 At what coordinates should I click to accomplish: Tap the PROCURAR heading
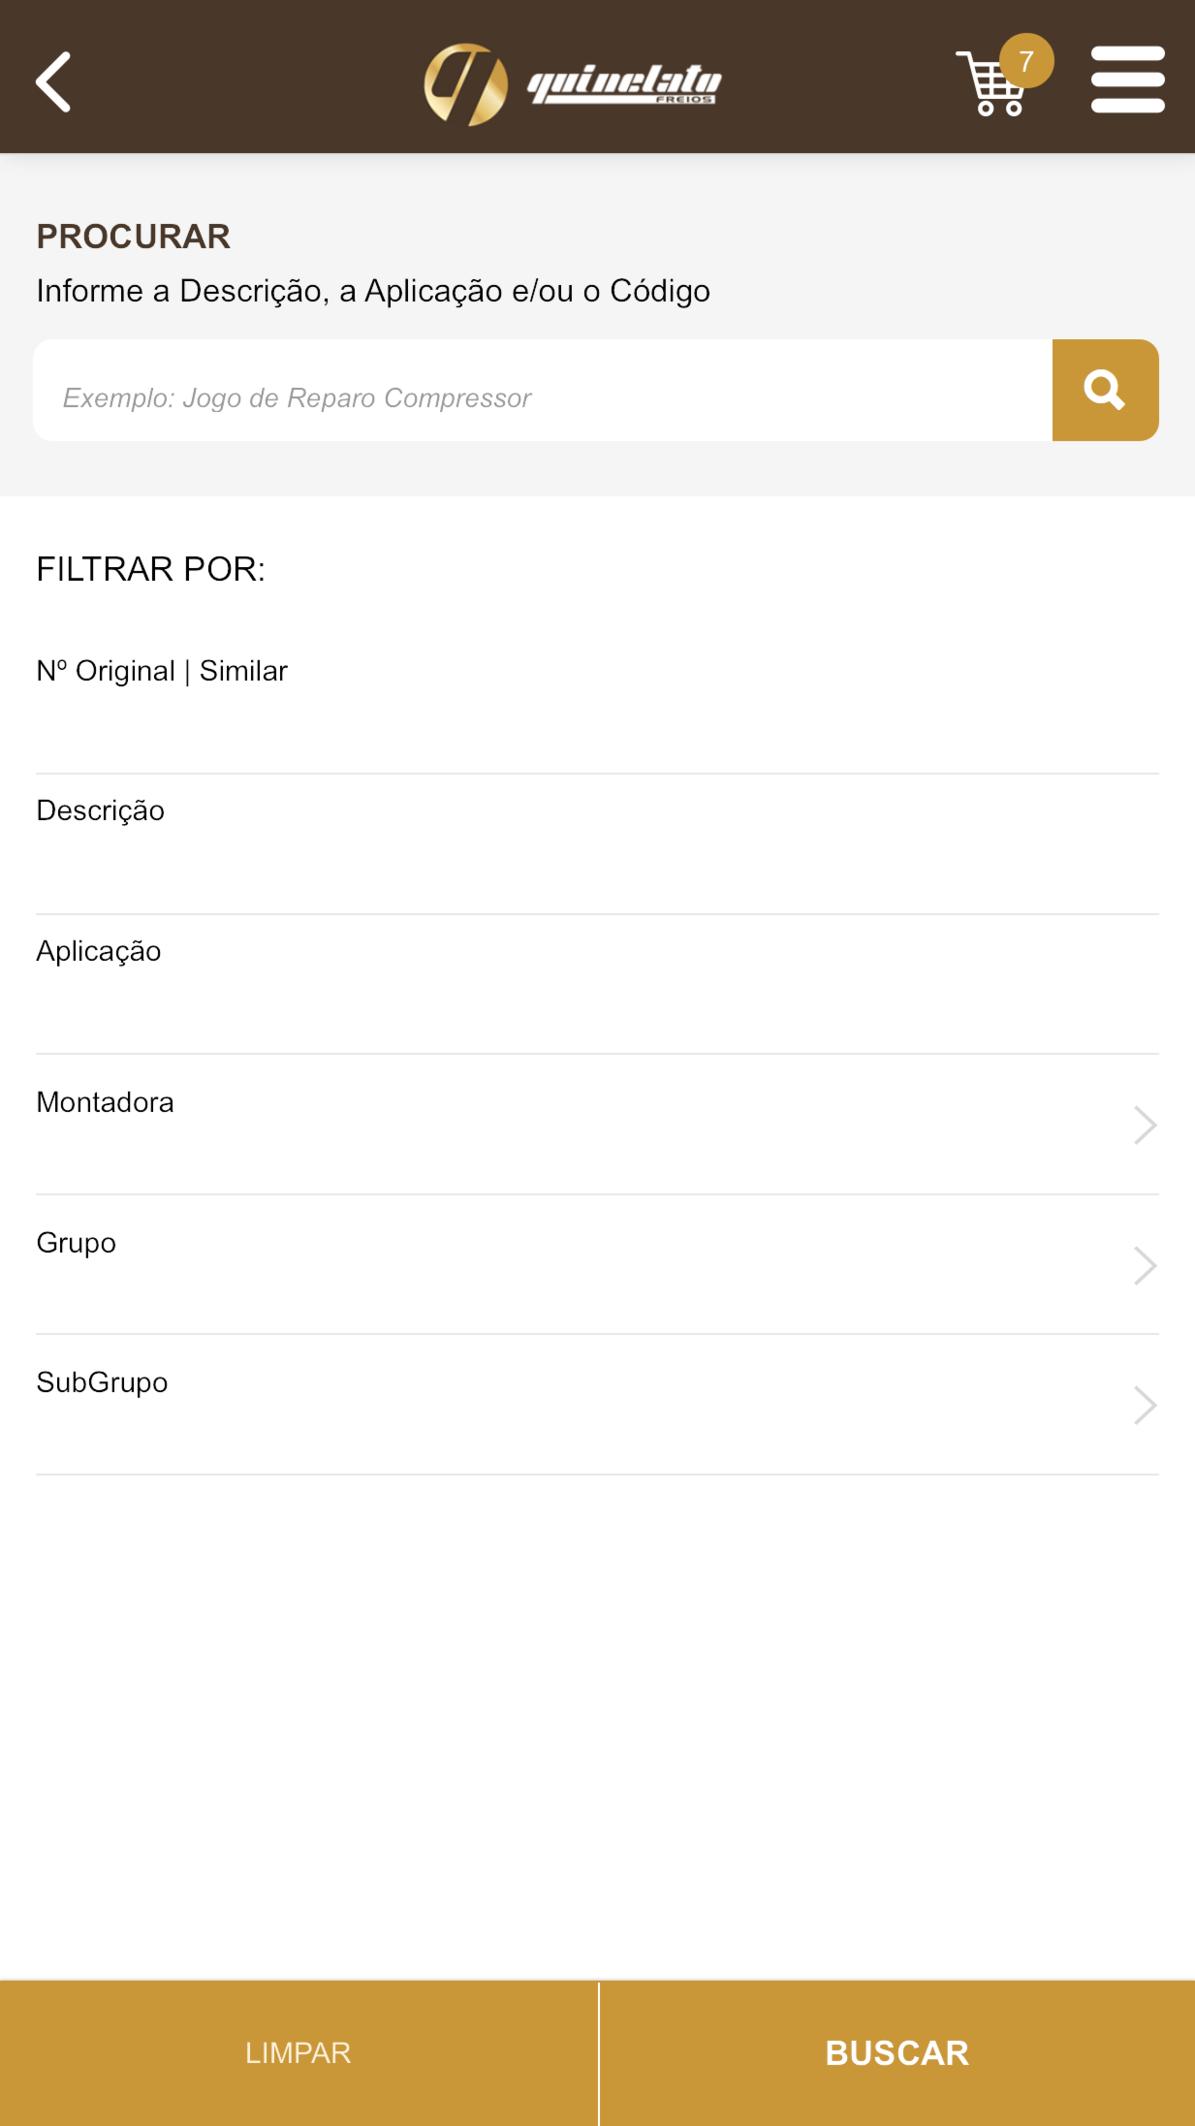(x=133, y=237)
